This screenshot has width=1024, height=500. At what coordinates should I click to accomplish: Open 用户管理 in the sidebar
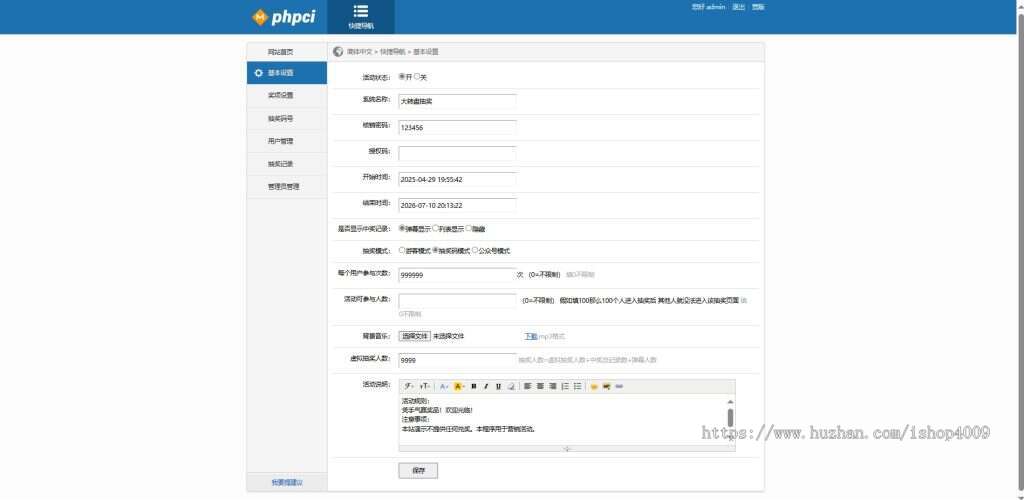tap(287, 141)
